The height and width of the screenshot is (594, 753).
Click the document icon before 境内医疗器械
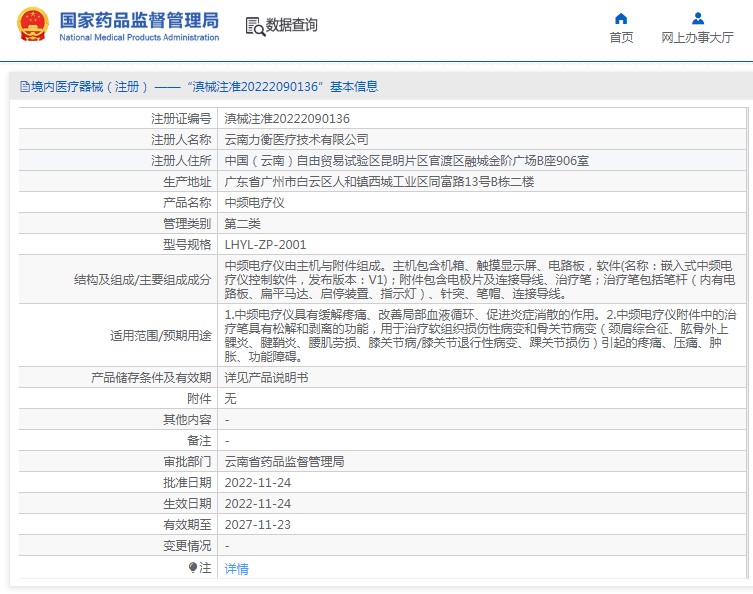click(24, 87)
